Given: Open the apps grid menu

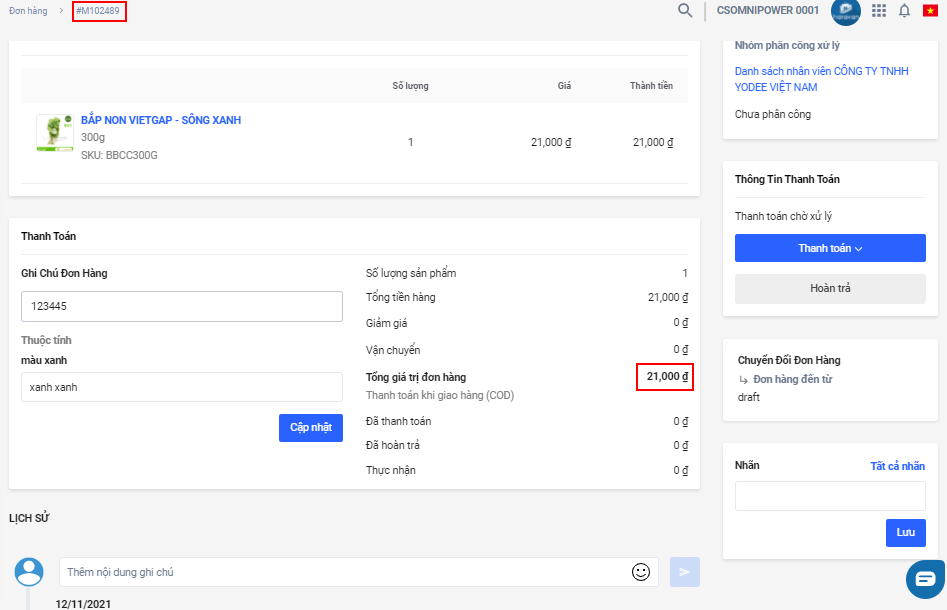Looking at the screenshot, I should (879, 11).
